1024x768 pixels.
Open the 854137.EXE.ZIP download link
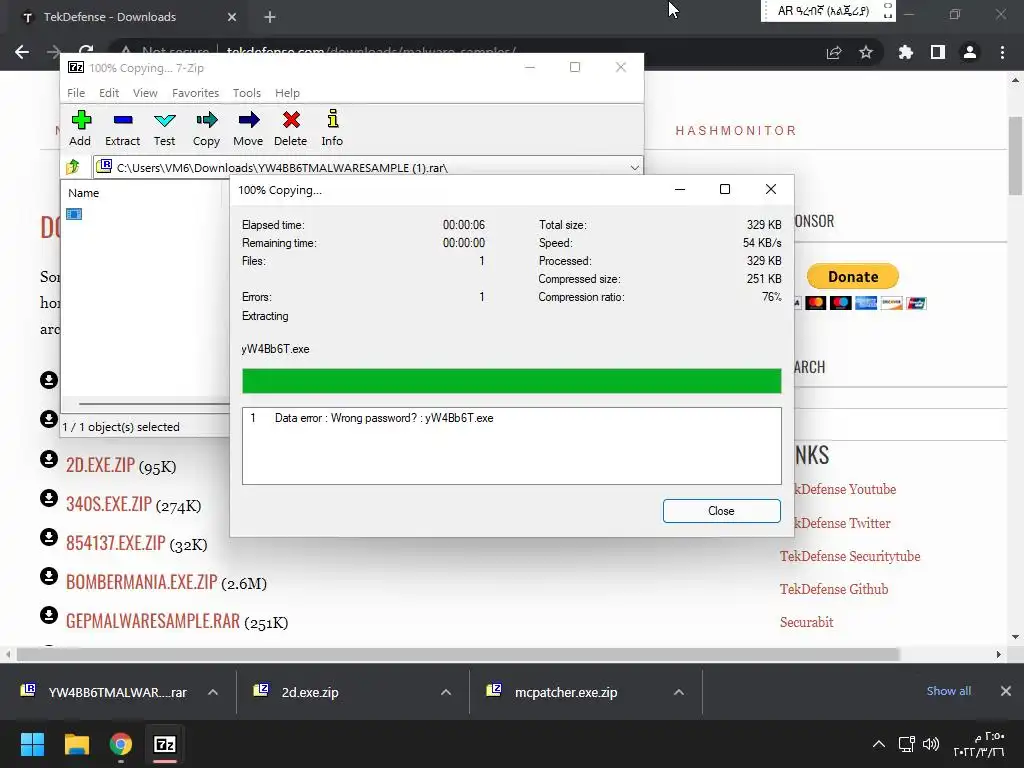pyautogui.click(x=116, y=542)
